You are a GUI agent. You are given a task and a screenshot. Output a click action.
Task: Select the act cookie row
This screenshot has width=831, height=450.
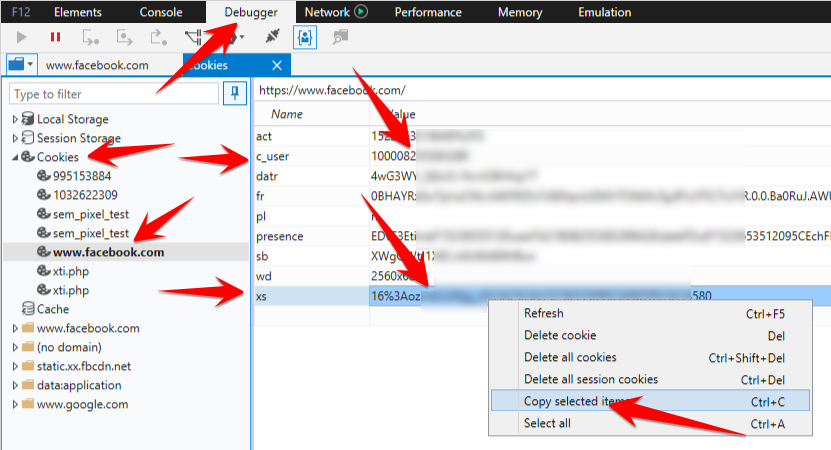(543, 136)
